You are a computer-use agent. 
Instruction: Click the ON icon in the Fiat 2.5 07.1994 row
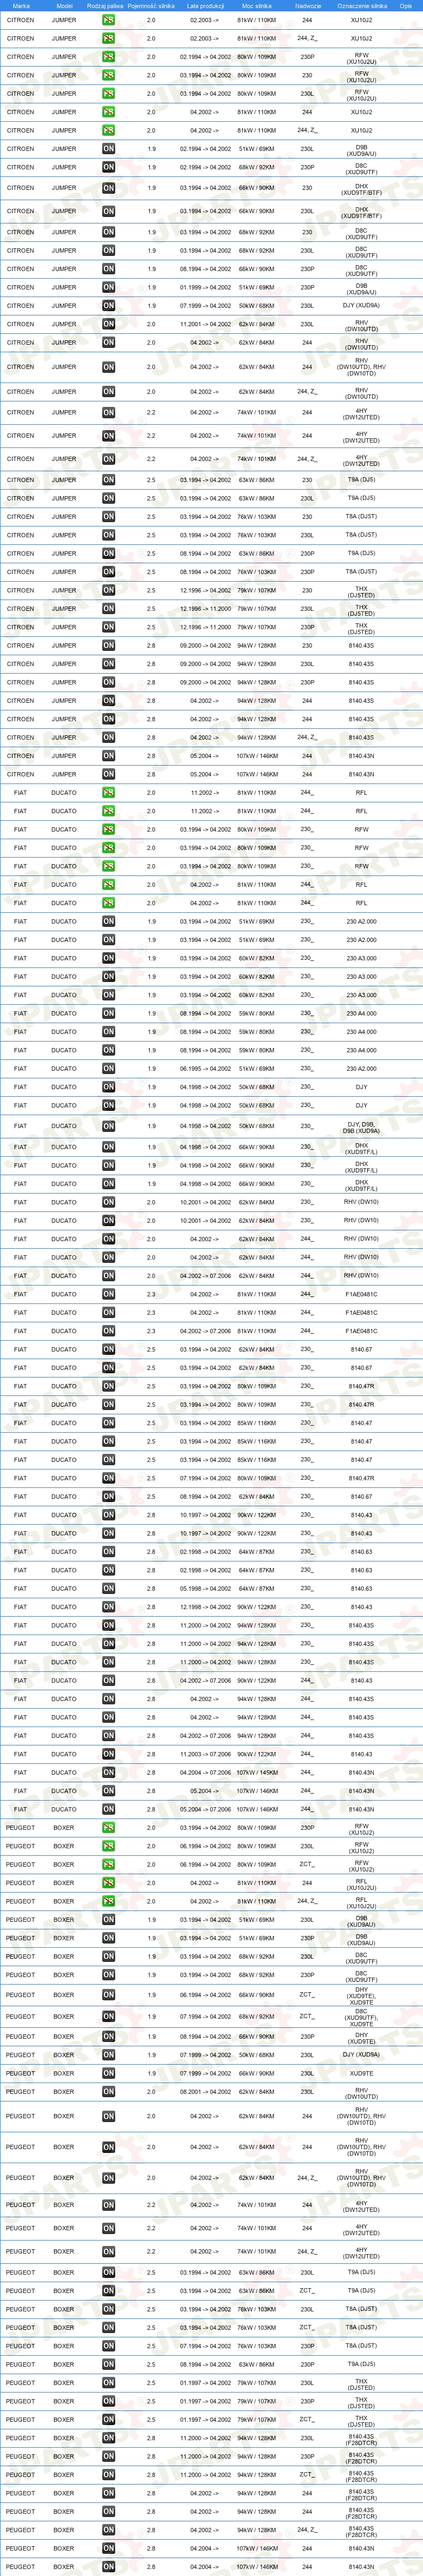coord(108,1478)
